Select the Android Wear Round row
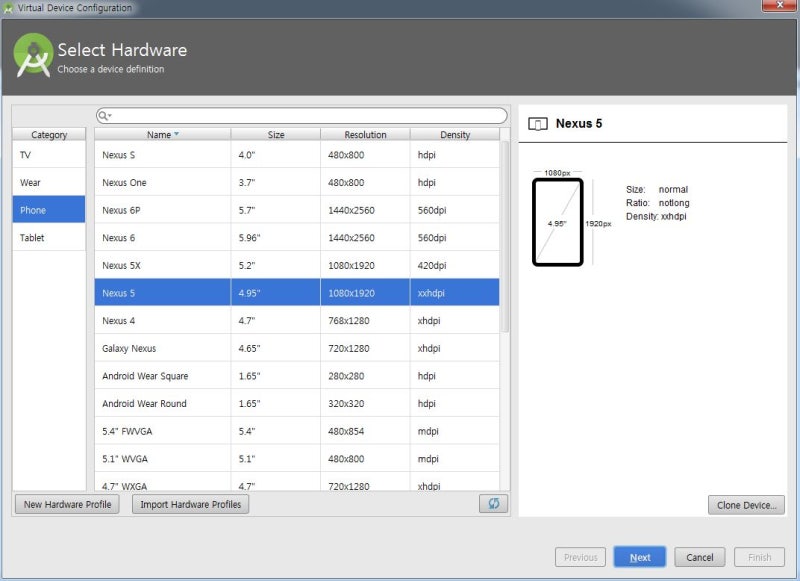The height and width of the screenshot is (581, 800). (x=297, y=403)
